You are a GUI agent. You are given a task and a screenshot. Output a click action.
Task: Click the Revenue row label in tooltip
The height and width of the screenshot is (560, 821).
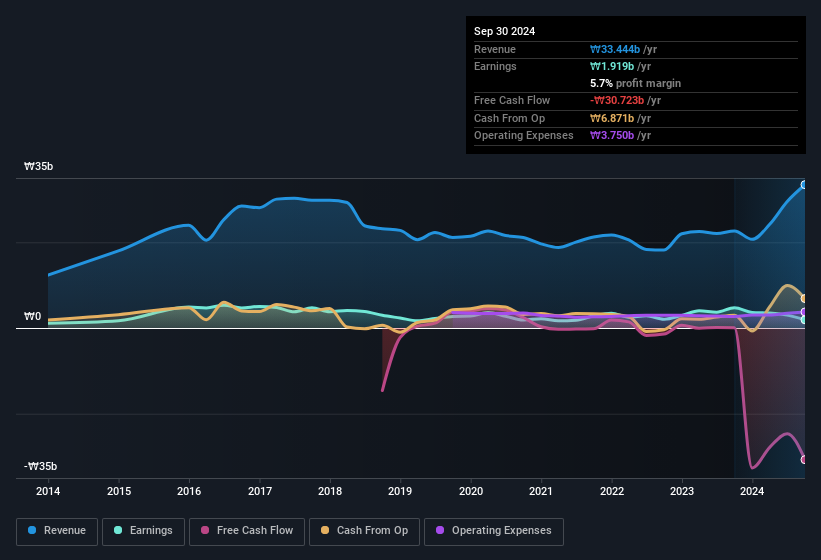(x=495, y=49)
